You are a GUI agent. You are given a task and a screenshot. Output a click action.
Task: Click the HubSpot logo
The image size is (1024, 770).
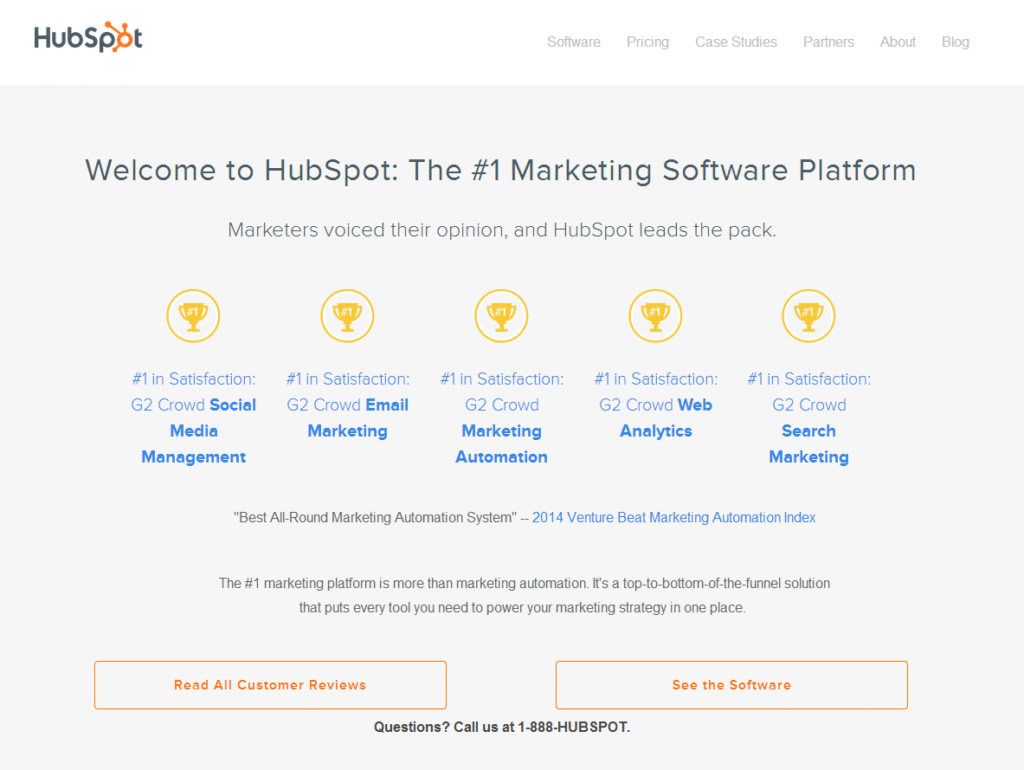point(88,37)
